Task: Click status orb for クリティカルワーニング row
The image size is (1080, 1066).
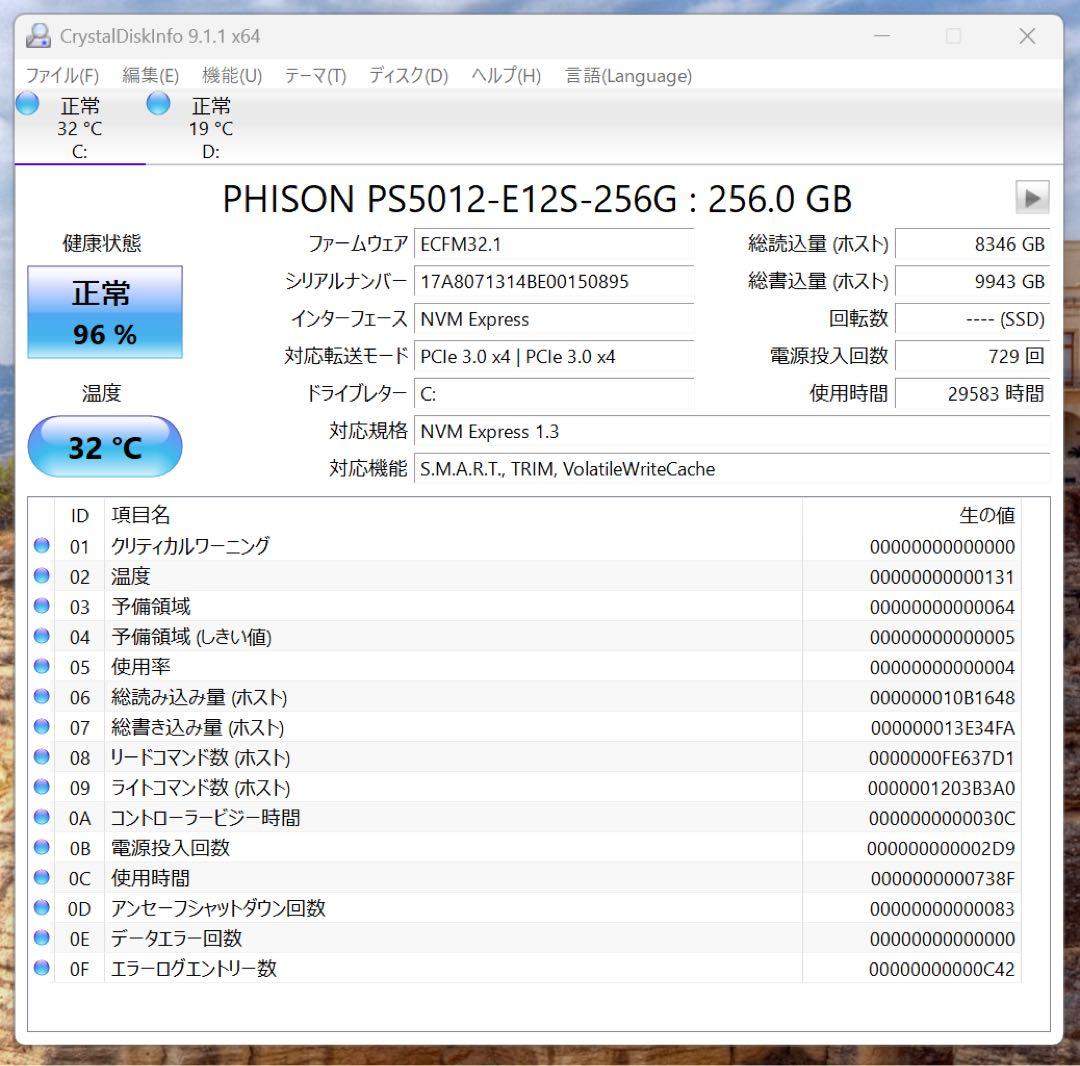Action: click(x=41, y=545)
